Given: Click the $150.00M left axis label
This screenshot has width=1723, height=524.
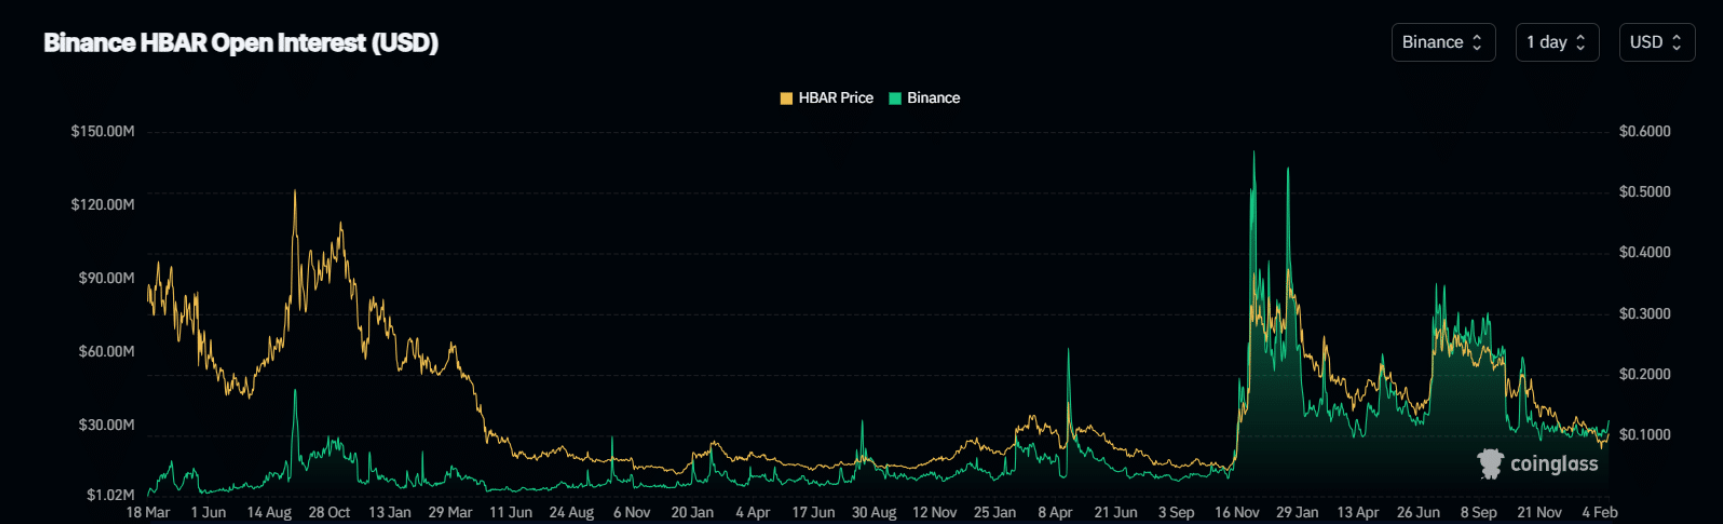Looking at the screenshot, I should pyautogui.click(x=102, y=131).
